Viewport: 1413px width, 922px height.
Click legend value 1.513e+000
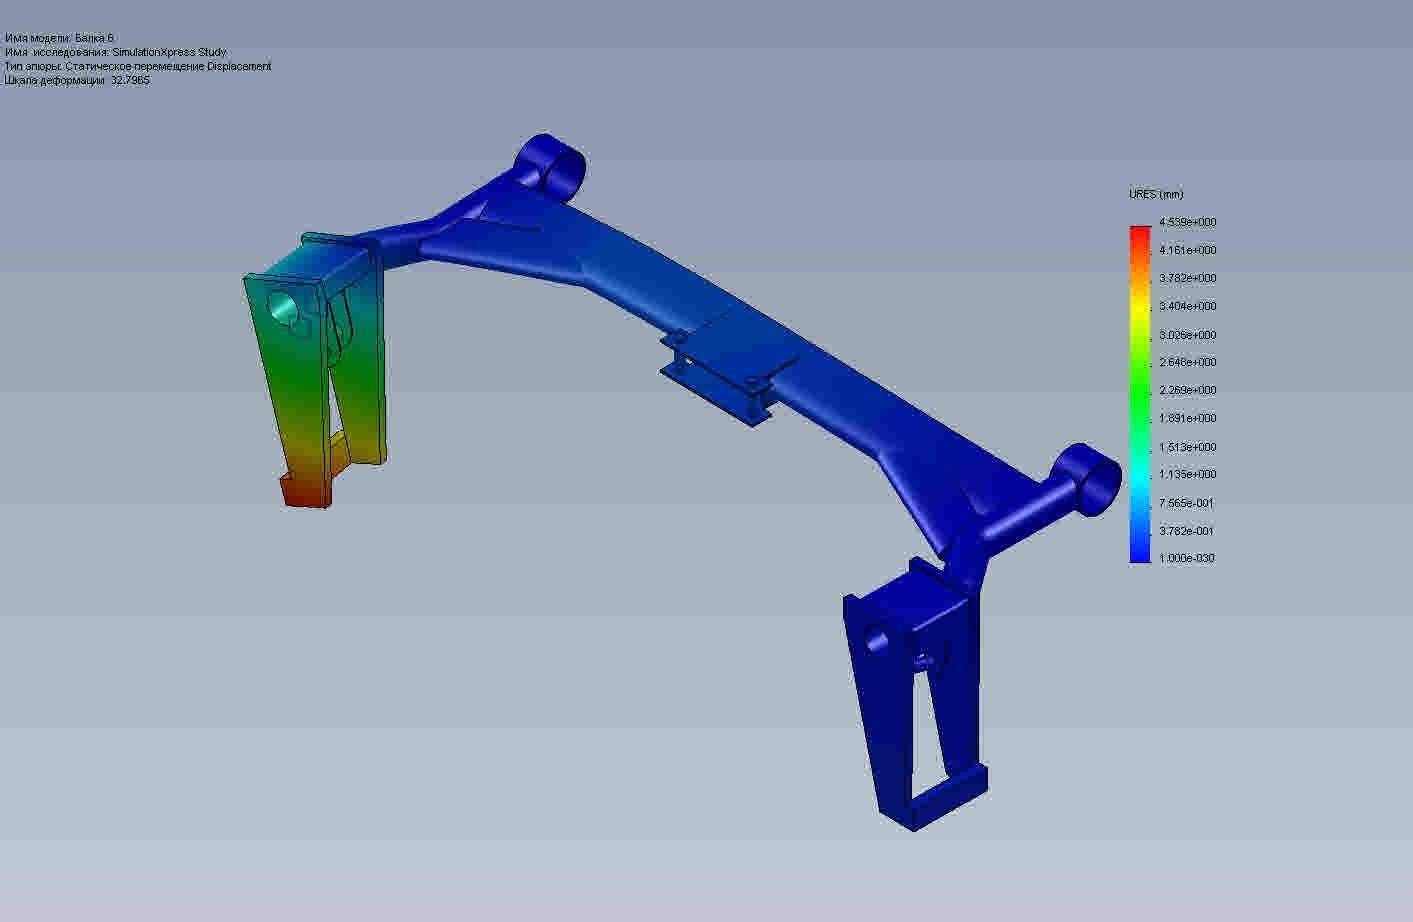[x=1188, y=447]
